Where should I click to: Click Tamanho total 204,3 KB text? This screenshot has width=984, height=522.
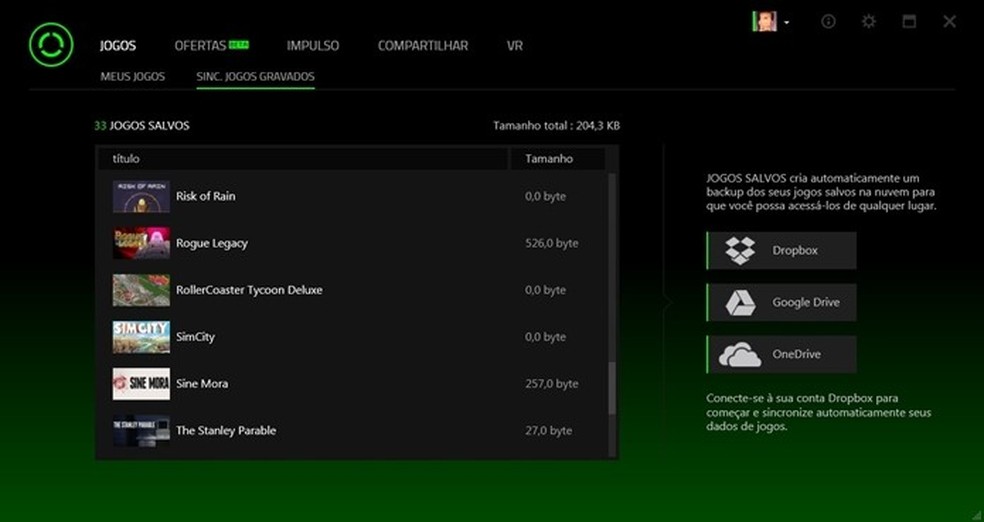[557, 125]
